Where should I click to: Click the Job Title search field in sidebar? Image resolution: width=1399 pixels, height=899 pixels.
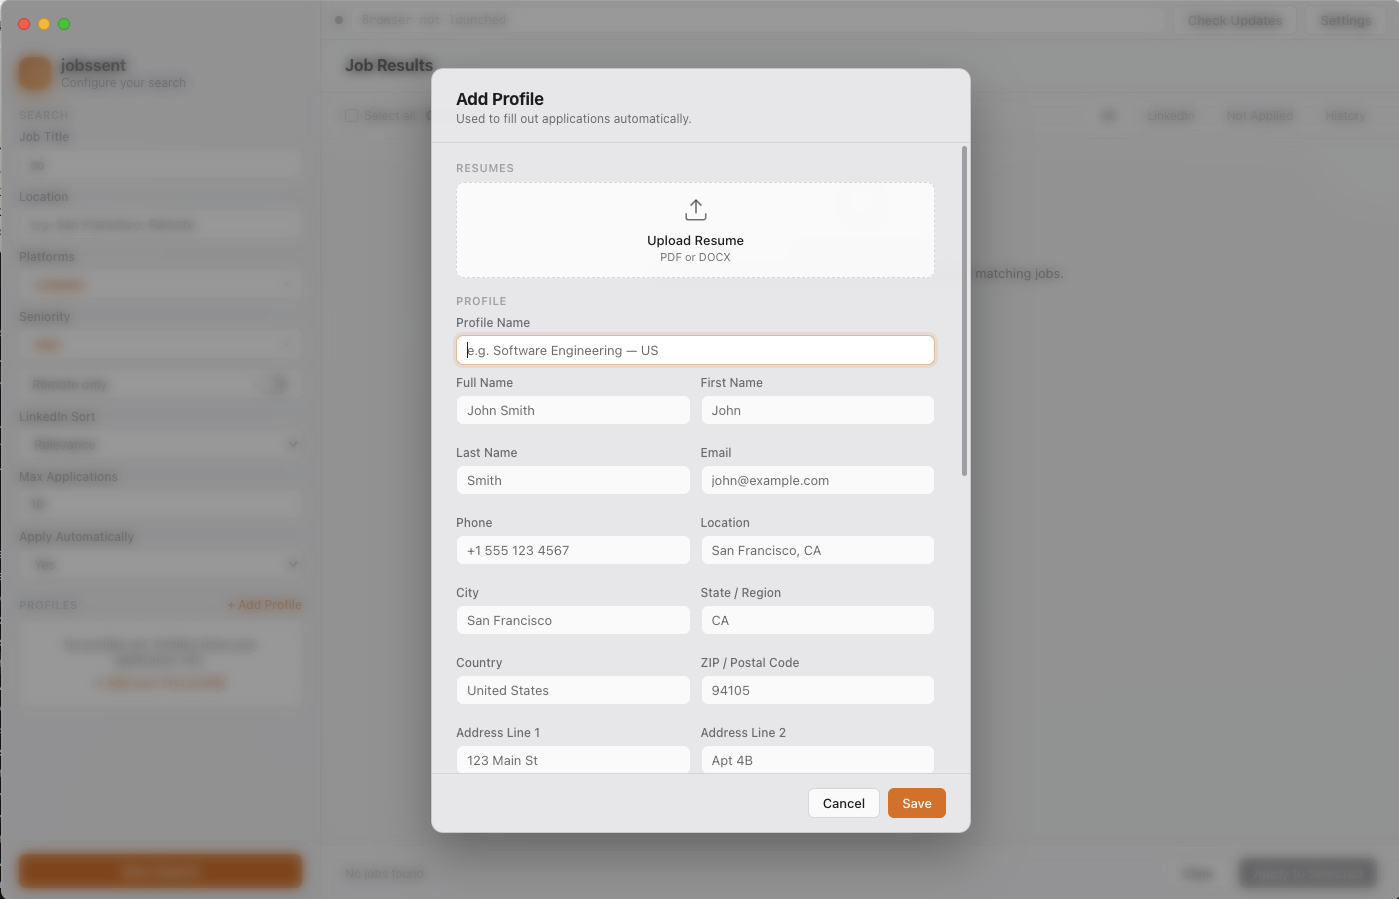[160, 165]
